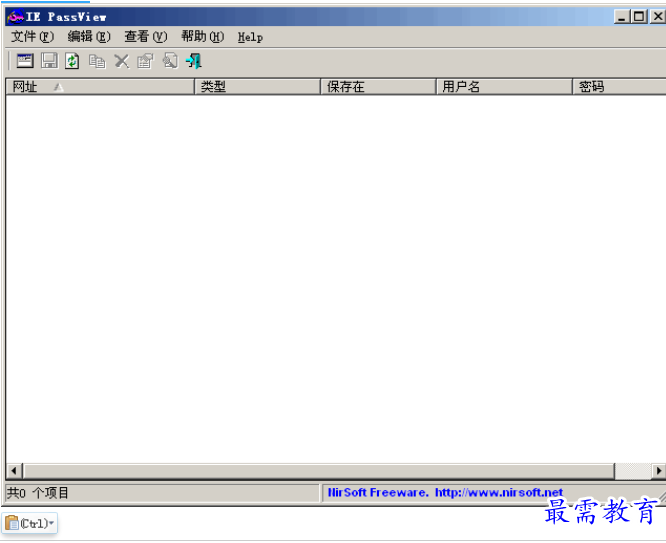Maximize the IE PassView window
The image size is (666, 543).
[639, 17]
